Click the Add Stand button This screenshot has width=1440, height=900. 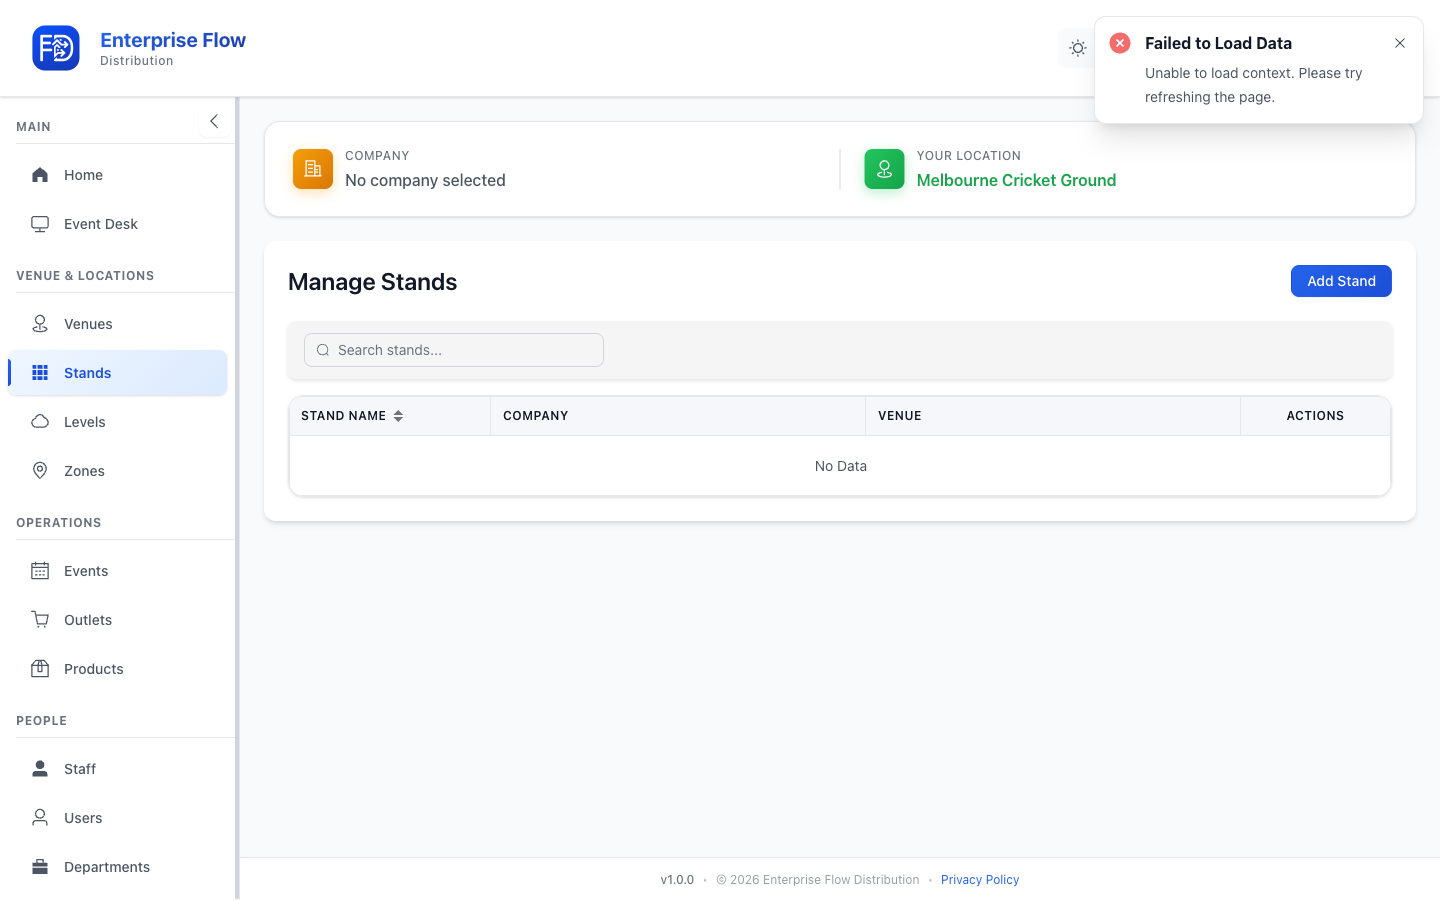(1341, 281)
